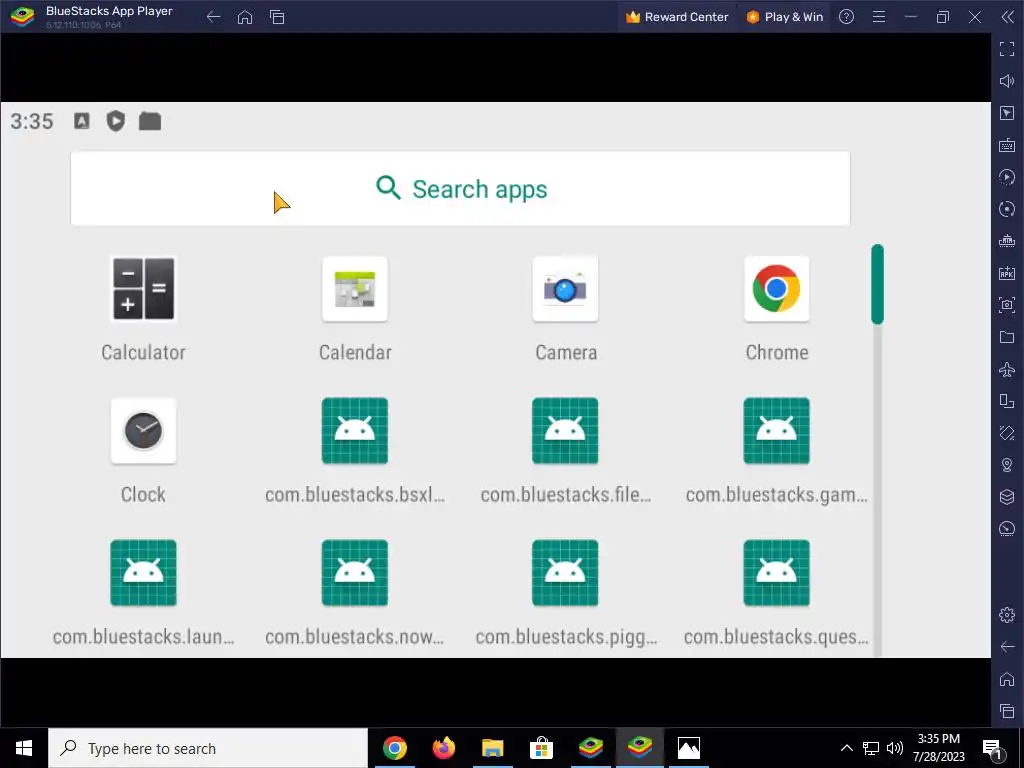Open the Calculator app
Image resolution: width=1024 pixels, height=768 pixels.
click(x=143, y=289)
